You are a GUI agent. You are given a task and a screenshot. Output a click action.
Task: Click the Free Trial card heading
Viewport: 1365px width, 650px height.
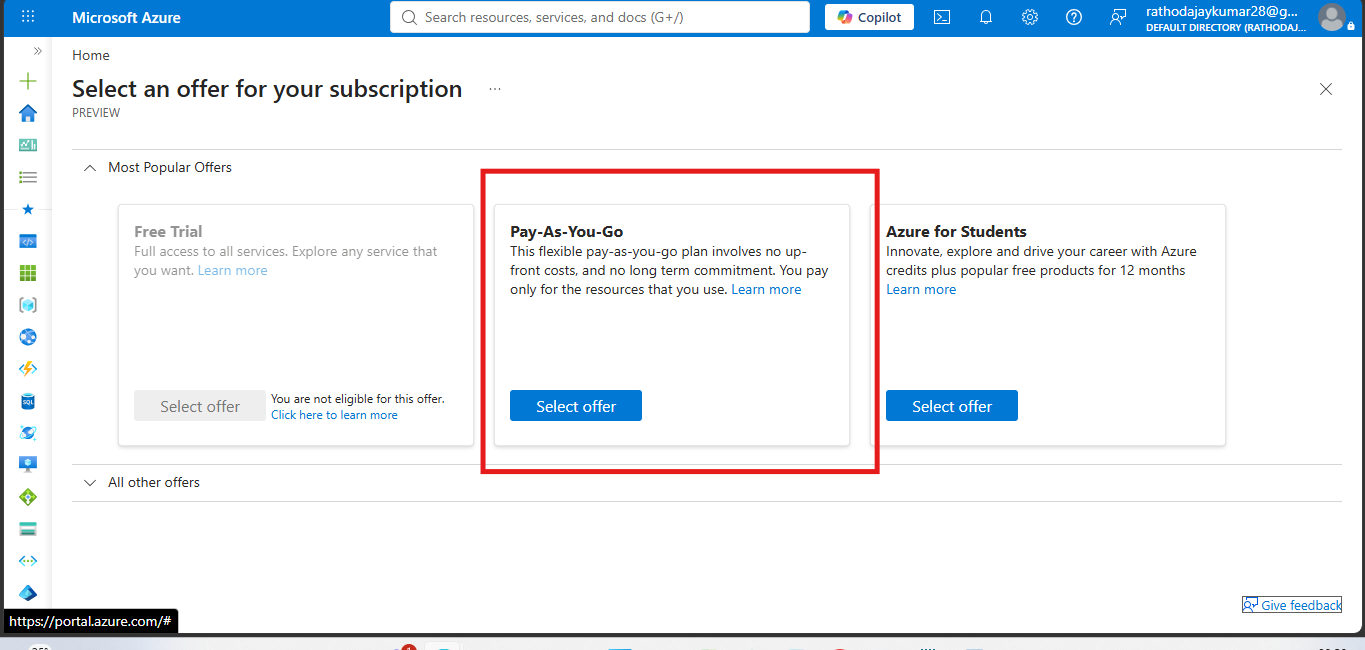click(168, 231)
